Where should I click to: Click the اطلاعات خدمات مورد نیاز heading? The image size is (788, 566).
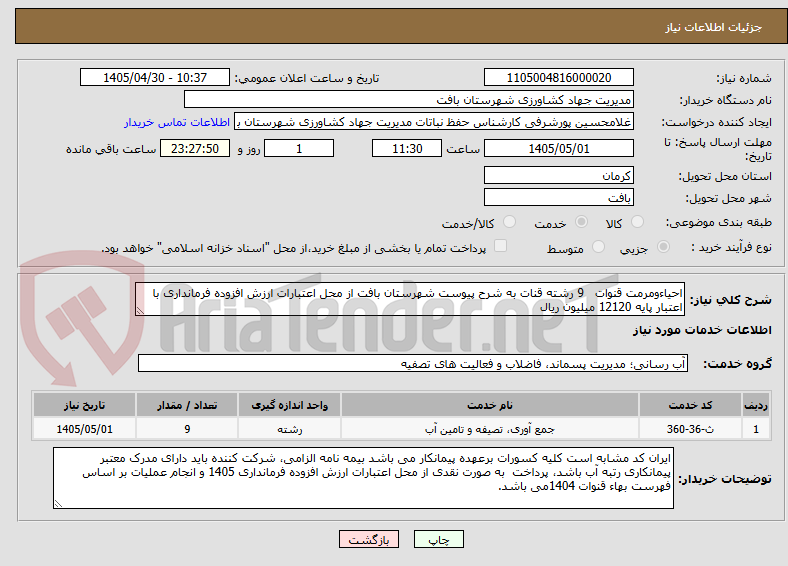pos(702,330)
